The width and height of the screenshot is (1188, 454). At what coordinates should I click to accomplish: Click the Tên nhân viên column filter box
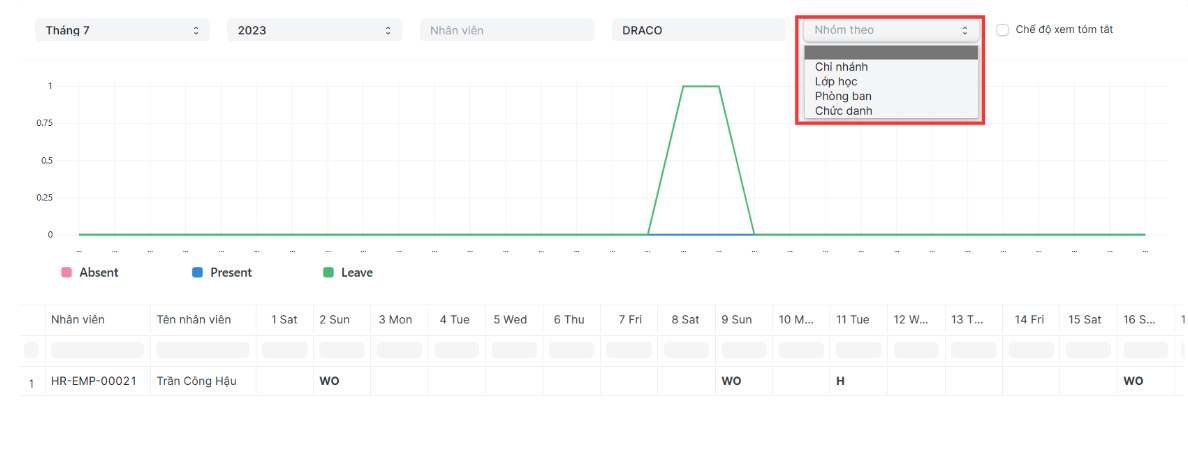pos(203,350)
